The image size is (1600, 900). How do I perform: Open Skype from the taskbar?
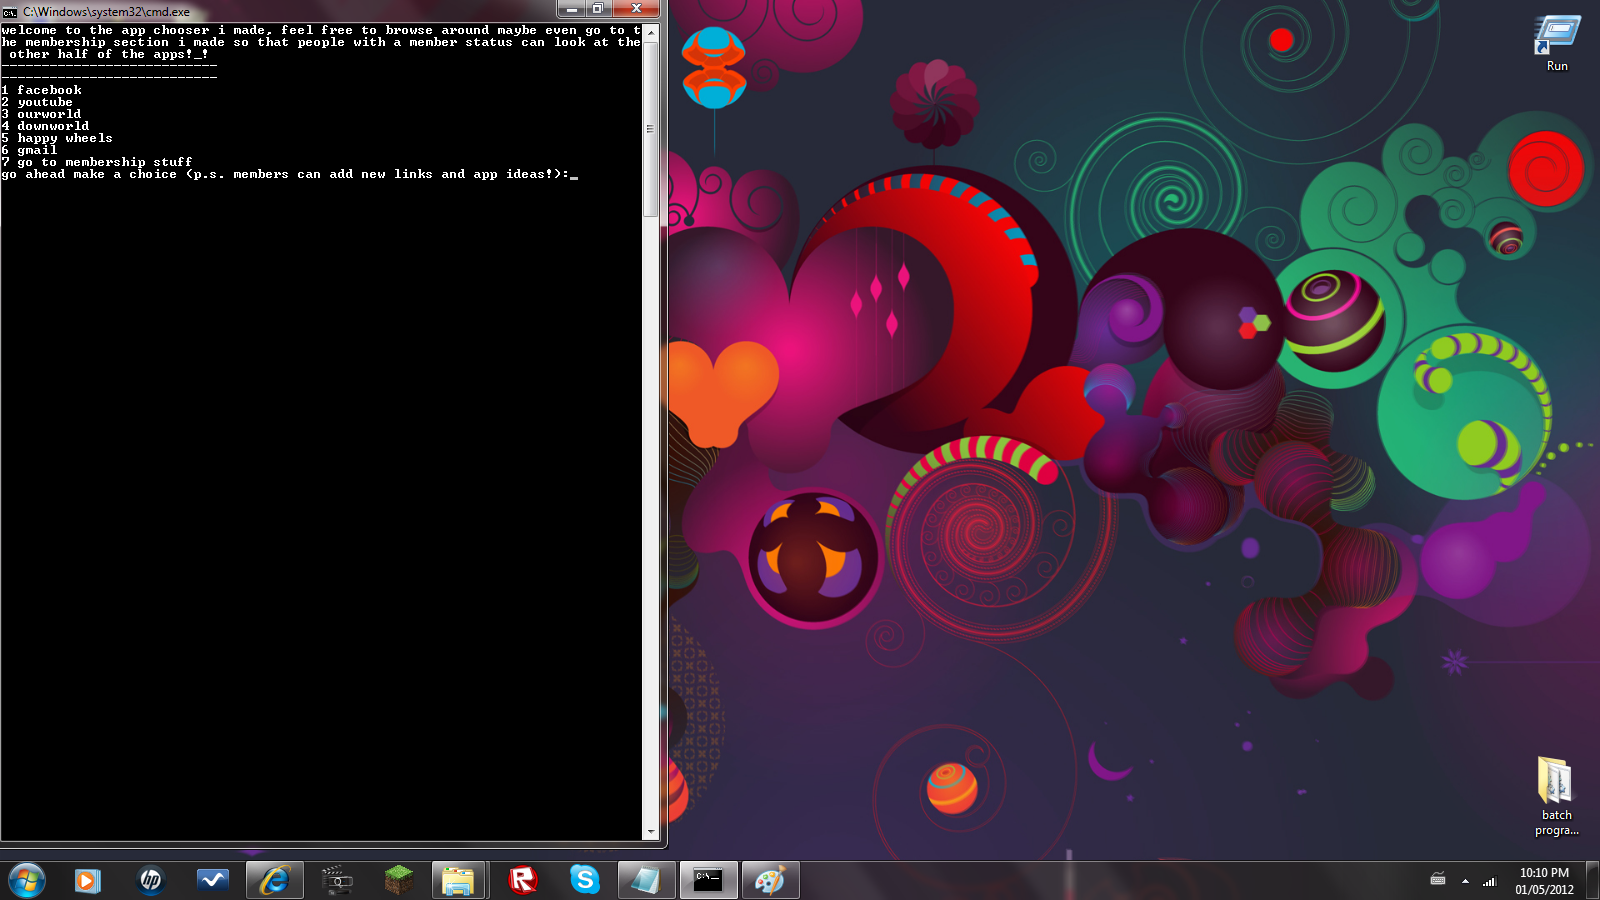coord(584,880)
